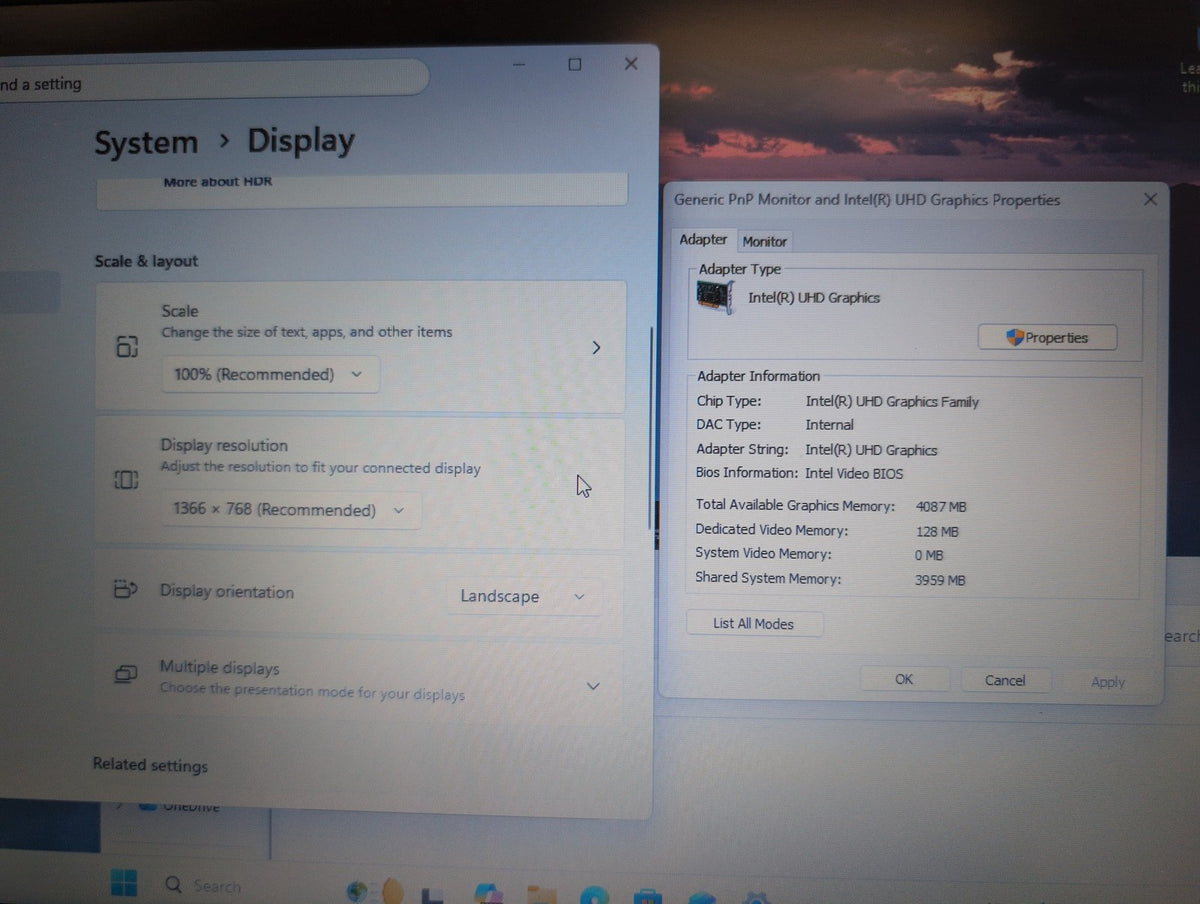Click 'Intel(R) UHD Graphics Family' chip type
The image size is (1200, 904).
coord(892,402)
